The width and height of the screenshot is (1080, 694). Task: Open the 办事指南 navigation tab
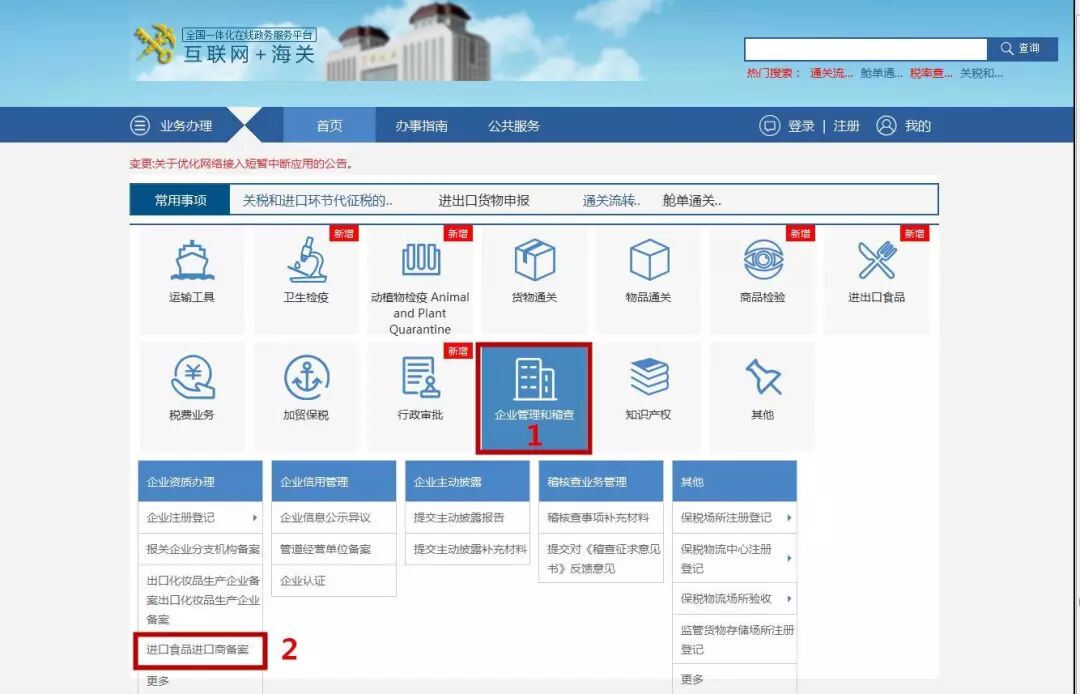pyautogui.click(x=422, y=125)
